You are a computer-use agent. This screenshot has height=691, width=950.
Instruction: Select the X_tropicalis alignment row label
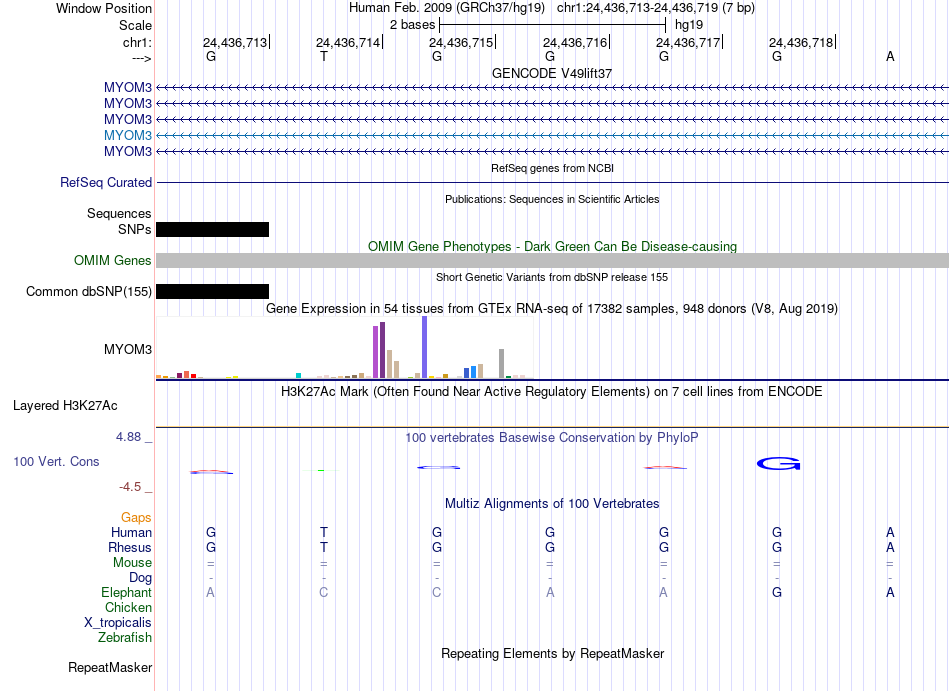[x=118, y=623]
